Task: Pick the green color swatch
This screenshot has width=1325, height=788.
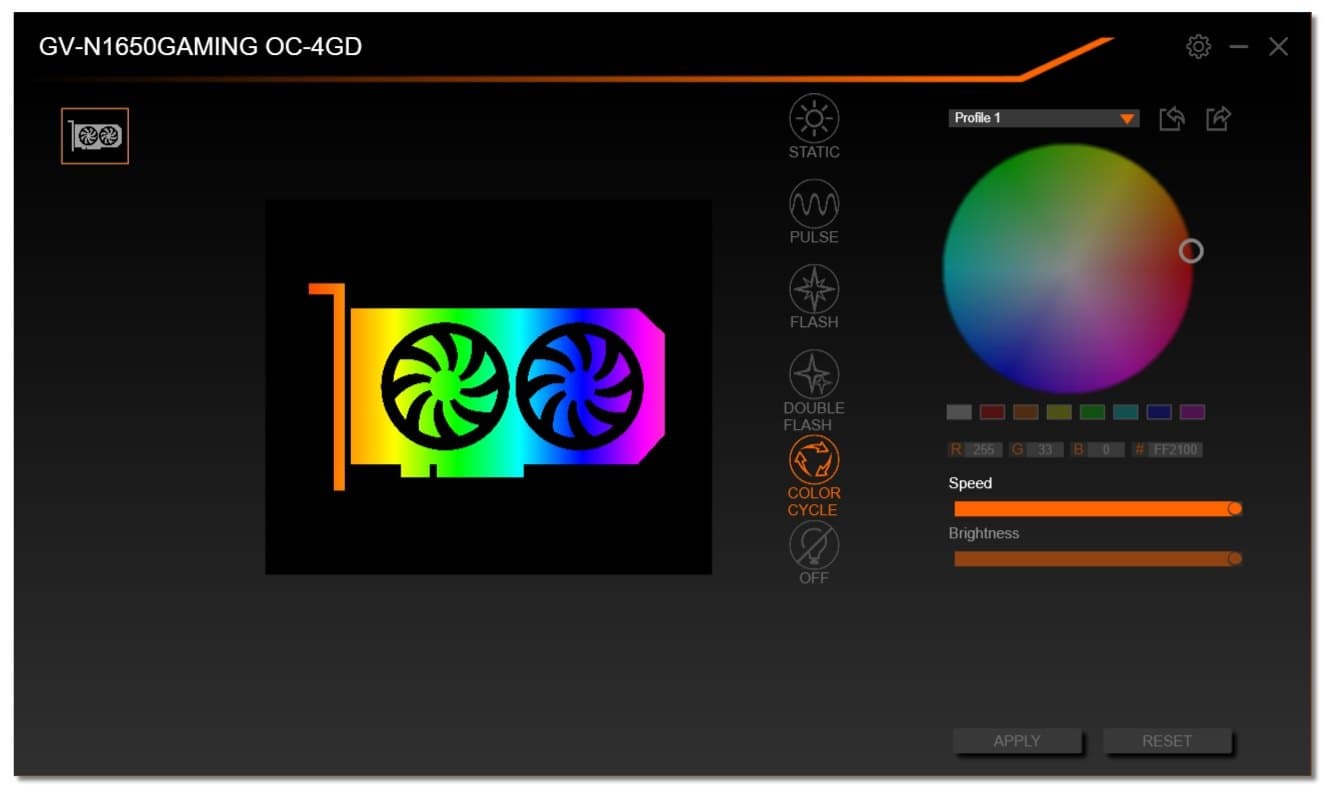Action: [1092, 412]
